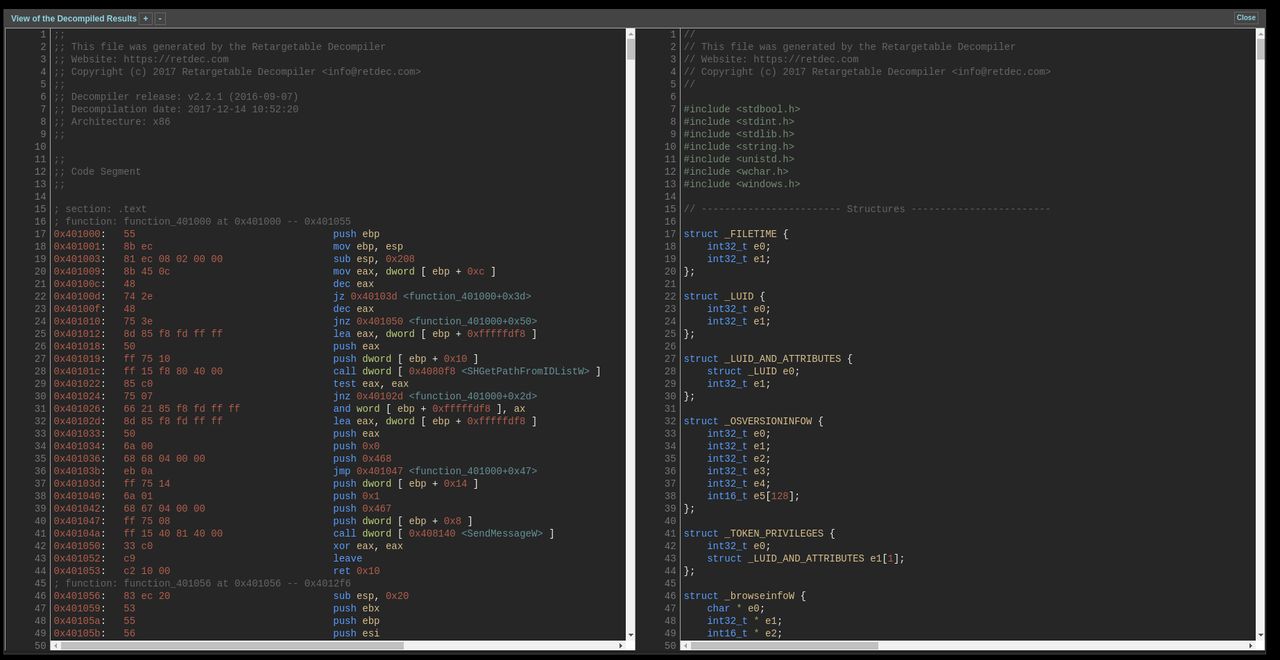Viewport: 1280px width, 660px height.
Task: Click the up arrow of the C code pane scrollbar
Action: [x=1260, y=34]
